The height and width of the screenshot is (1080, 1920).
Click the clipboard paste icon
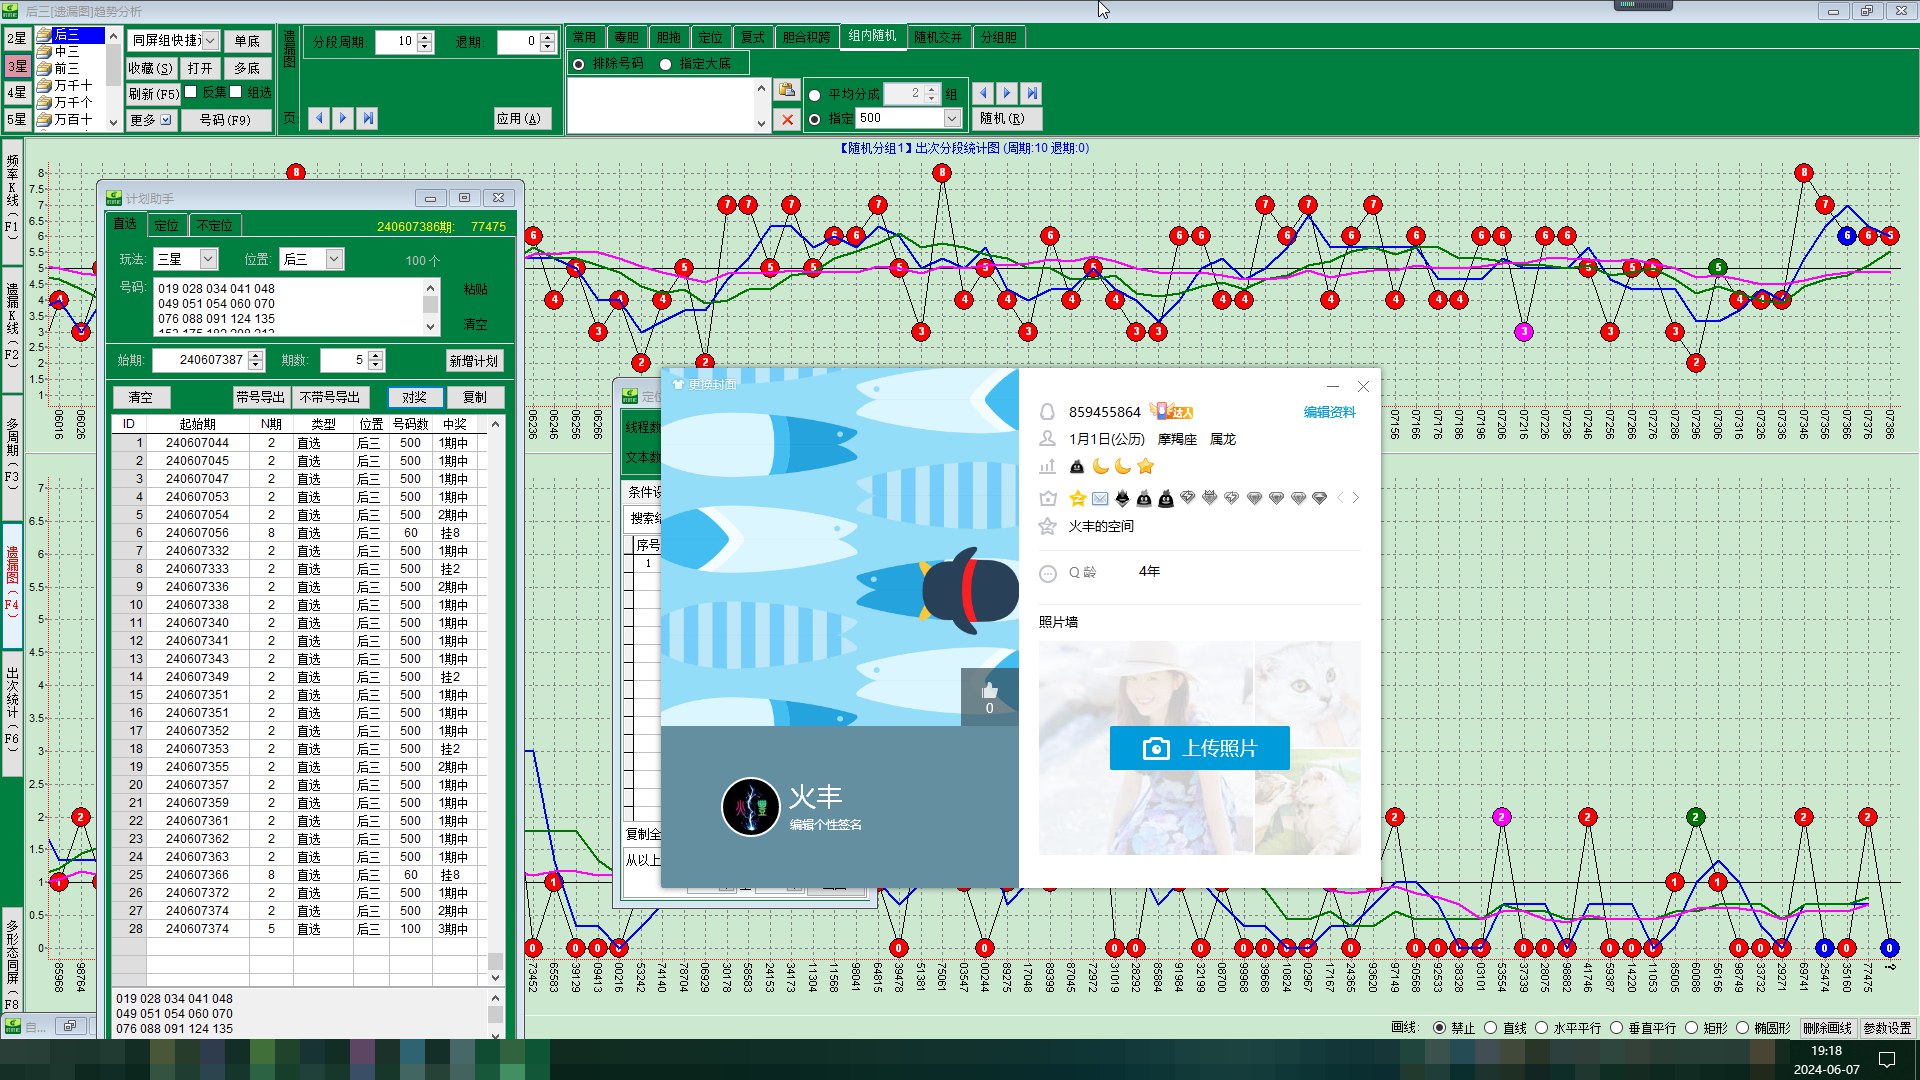point(787,91)
